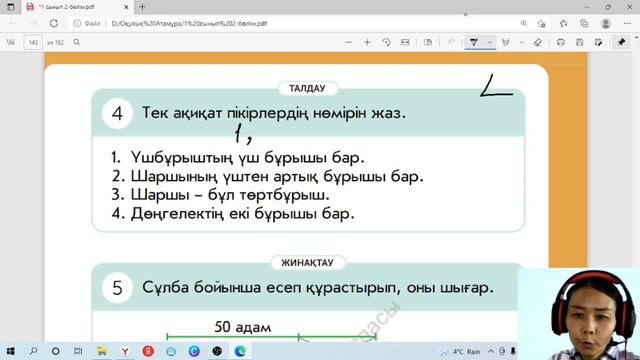Screen dimensions: 640x360
Task: Open the weather widget showing 4°C Rain
Action: 461,351
